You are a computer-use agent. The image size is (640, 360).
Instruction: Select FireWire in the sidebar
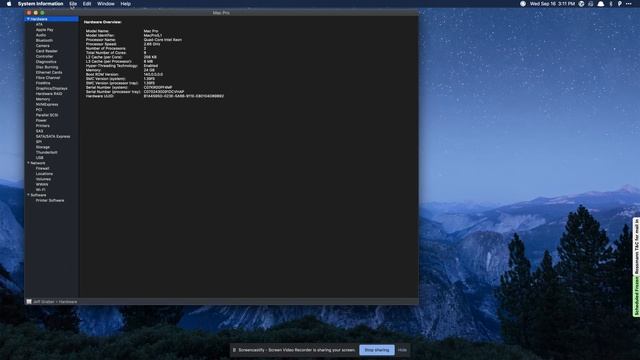click(43, 83)
